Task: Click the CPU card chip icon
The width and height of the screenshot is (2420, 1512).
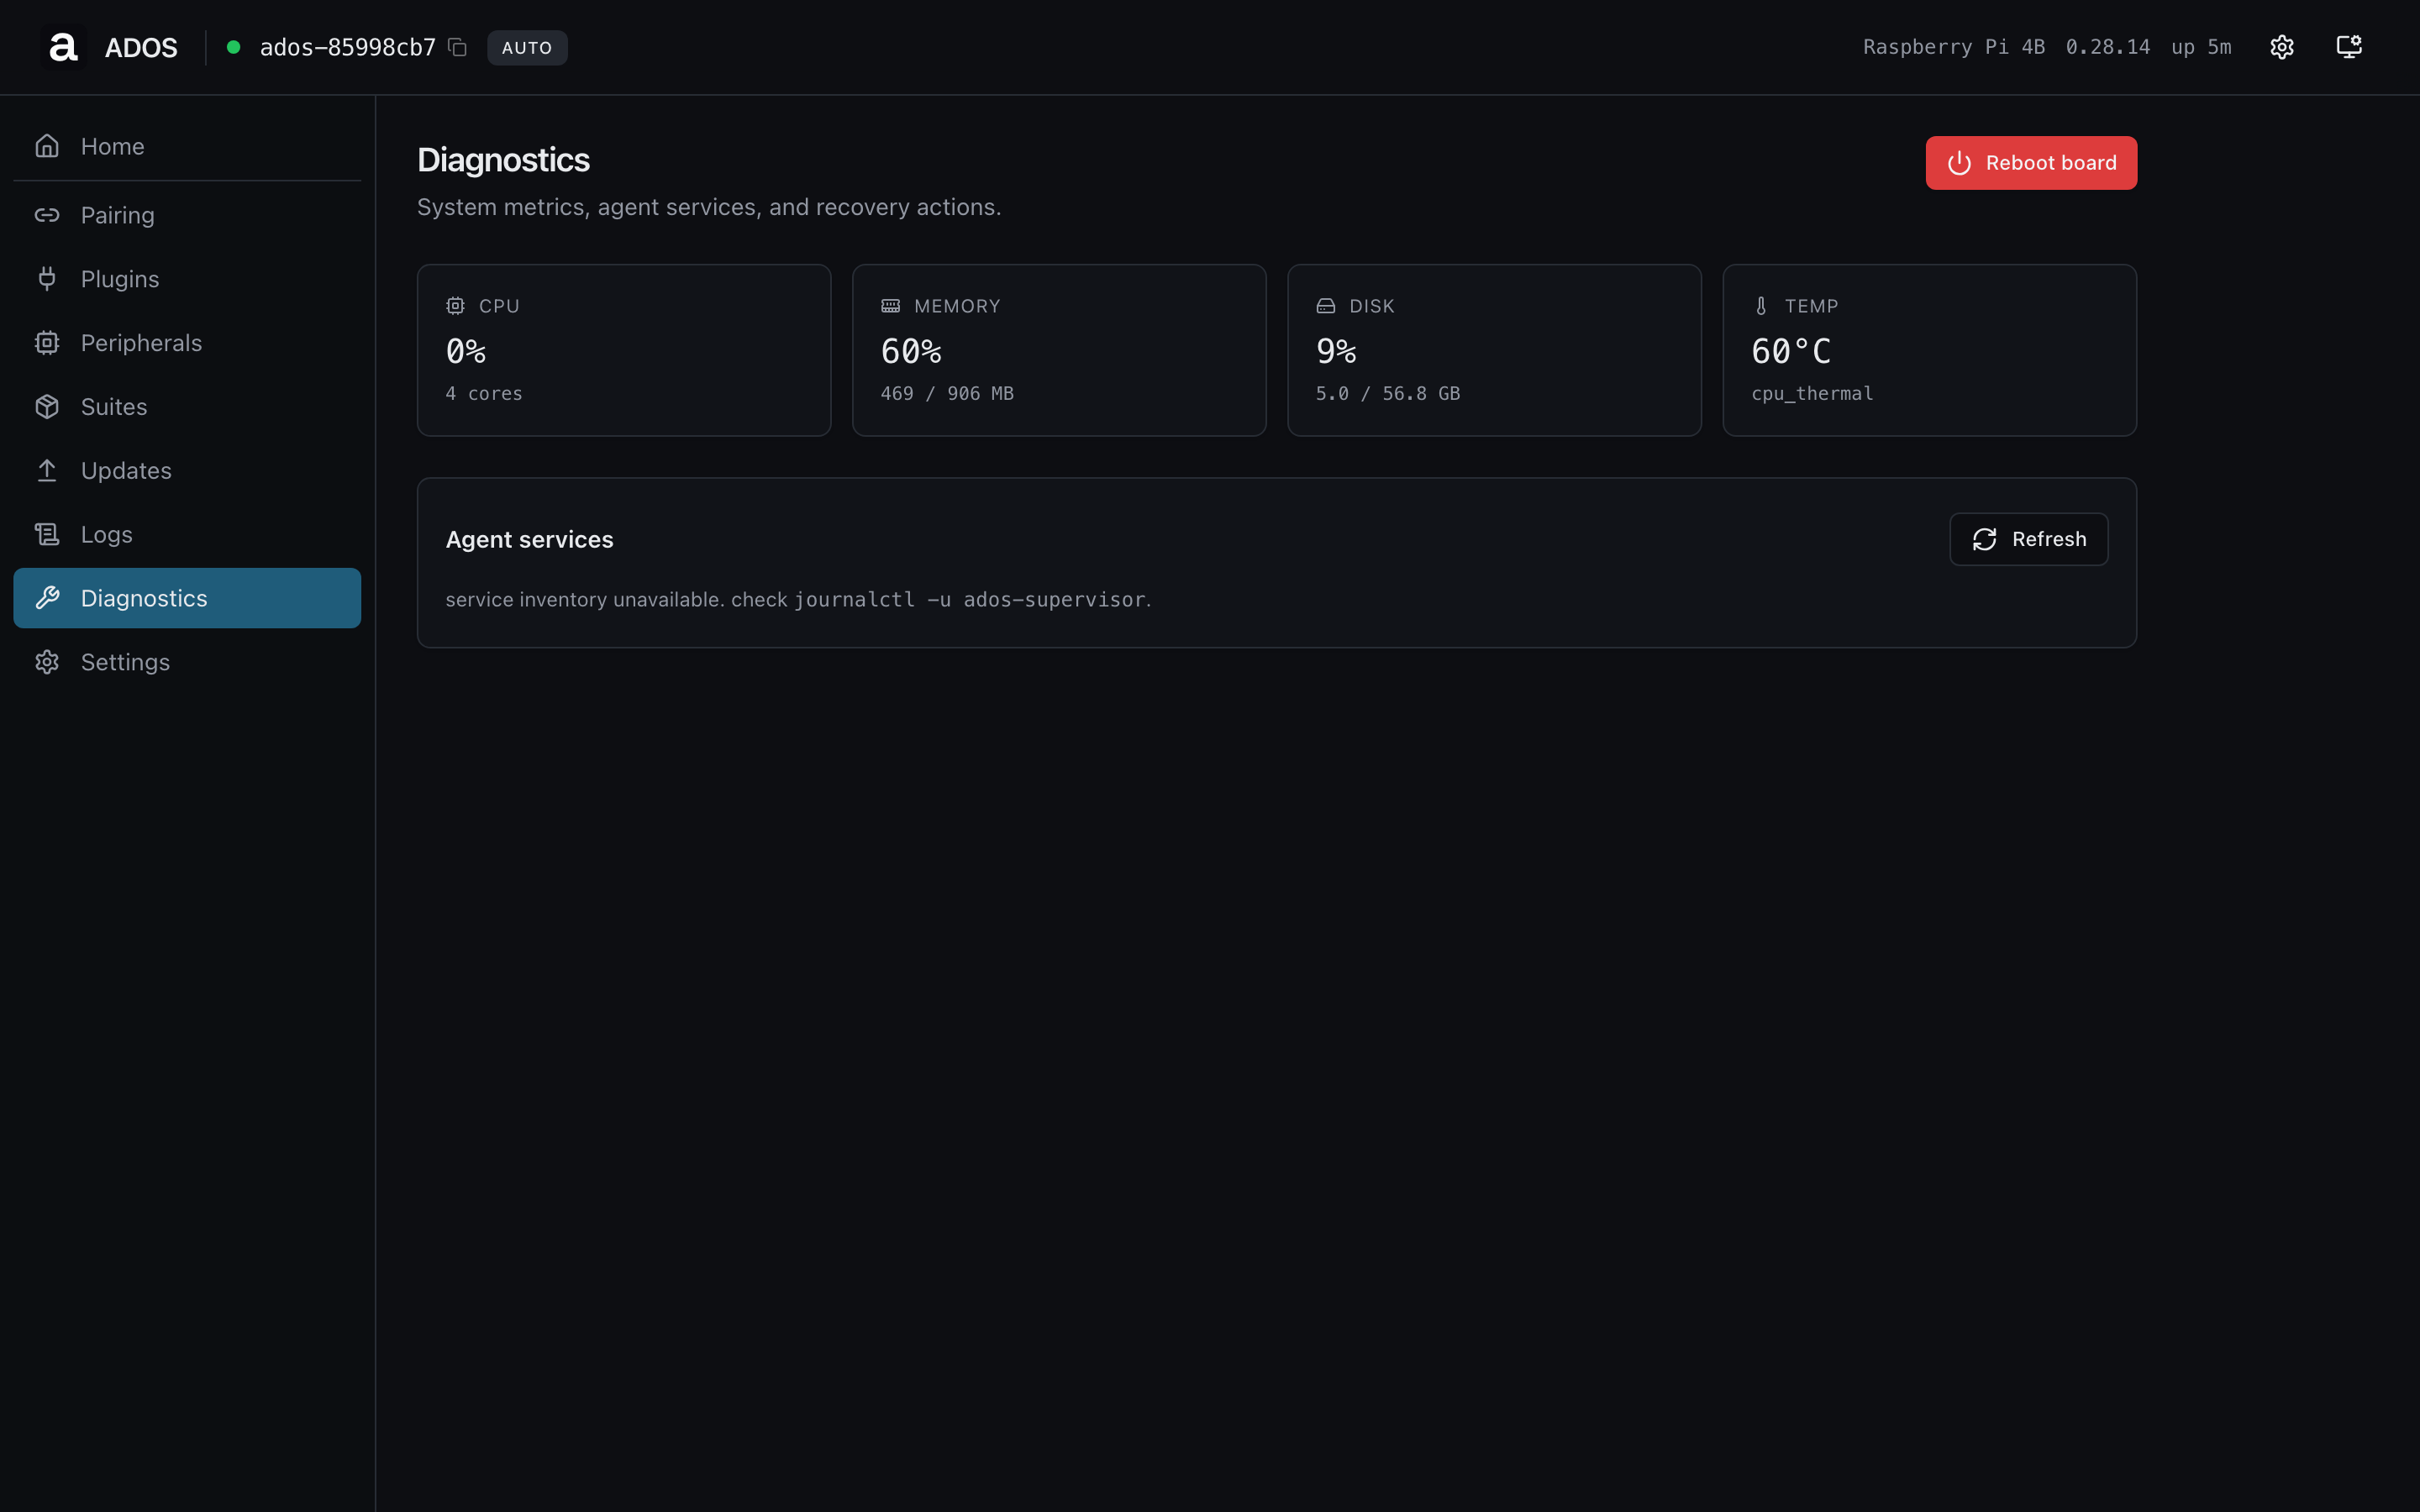Action: 455,306
